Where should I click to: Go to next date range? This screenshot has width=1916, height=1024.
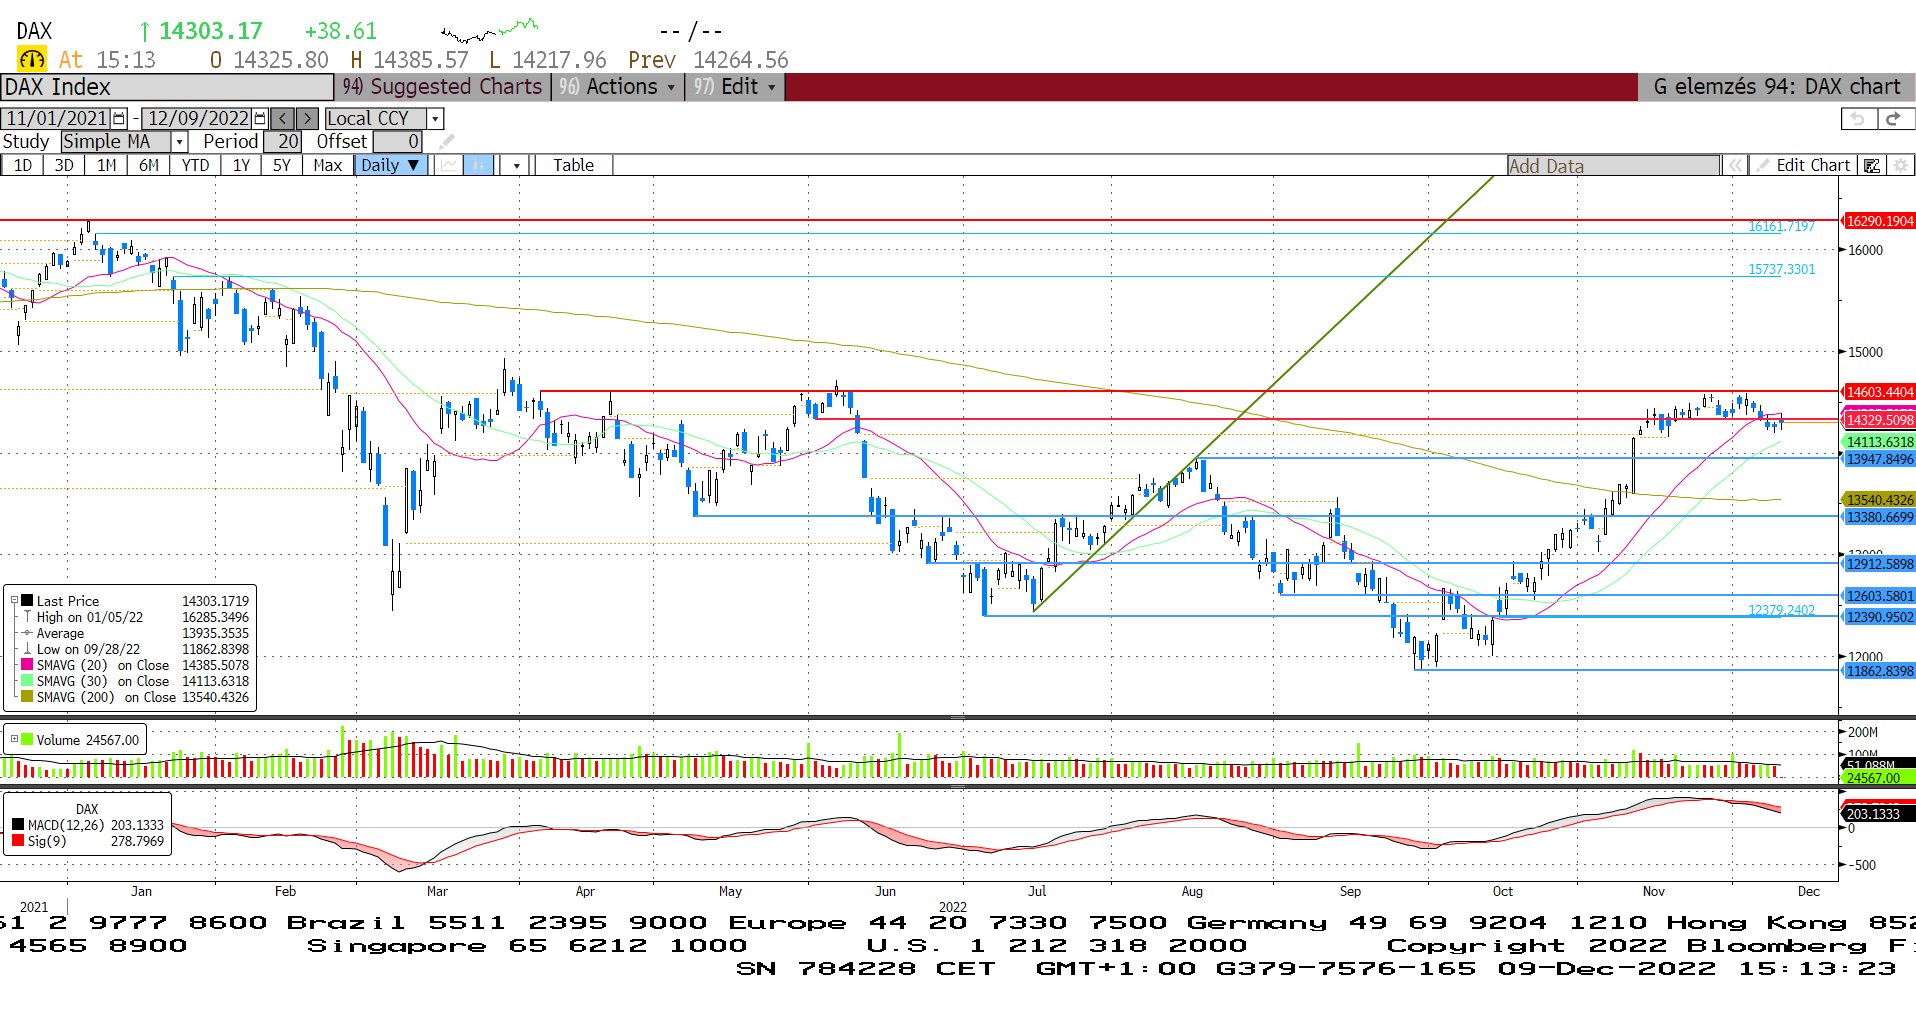pyautogui.click(x=307, y=118)
